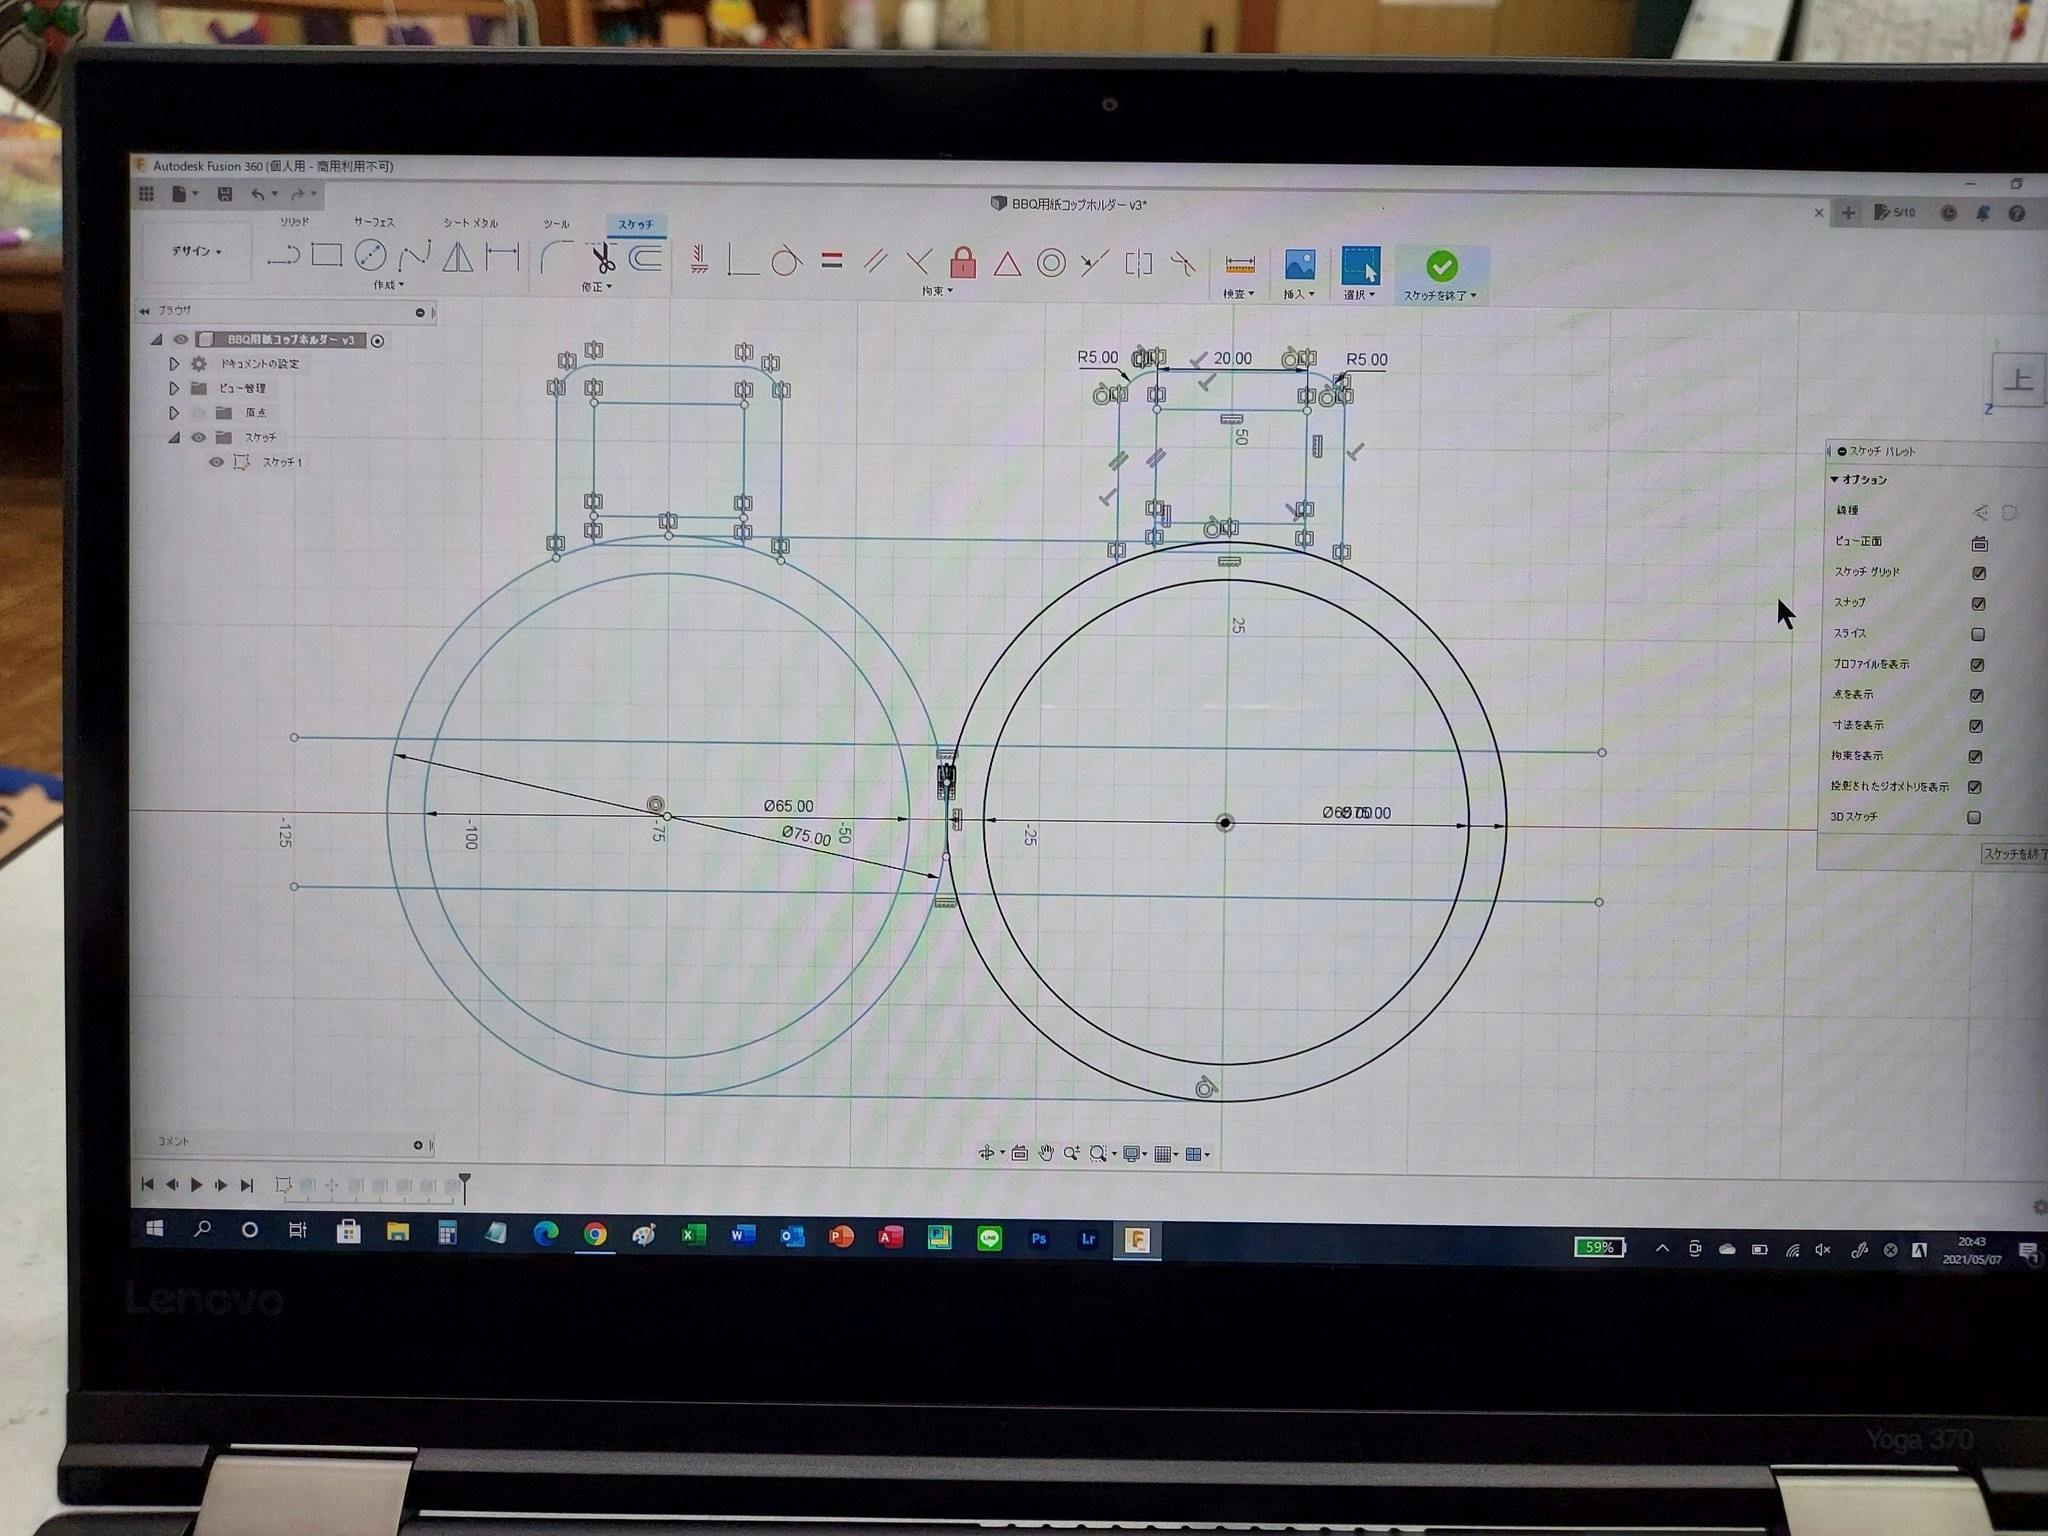Hide スケッチ1 using eye icon
This screenshot has height=1536, width=2048.
coord(216,462)
